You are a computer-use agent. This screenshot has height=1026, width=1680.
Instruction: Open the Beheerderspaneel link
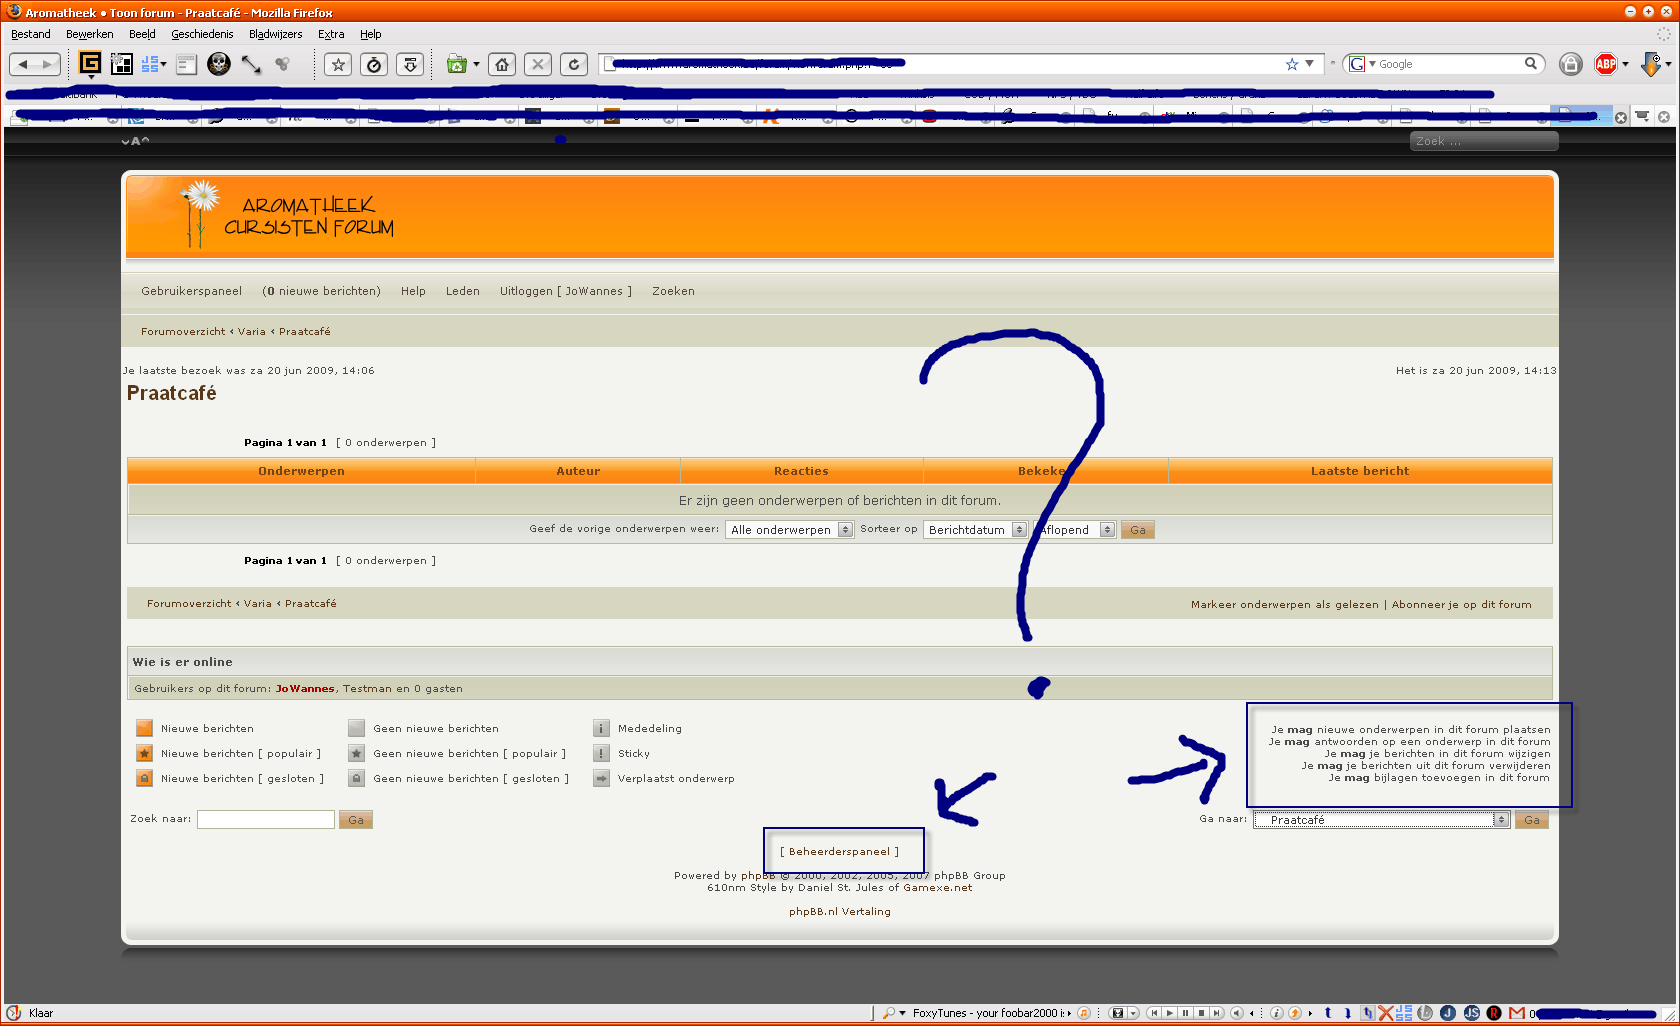[839, 852]
